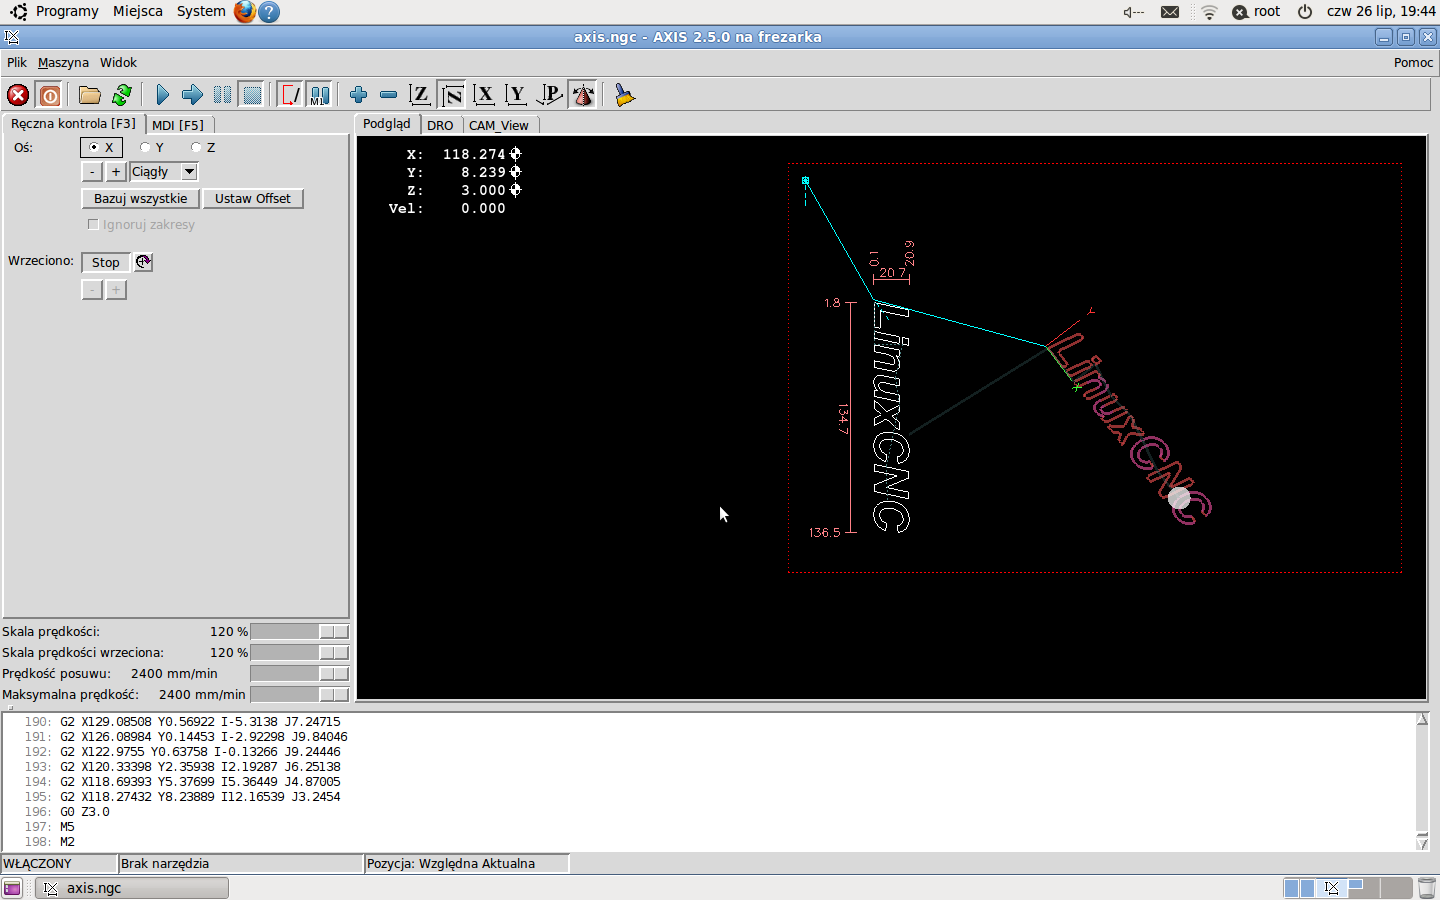Image resolution: width=1440 pixels, height=900 pixels.
Task: Click the spindle Stop button
Action: coord(106,262)
